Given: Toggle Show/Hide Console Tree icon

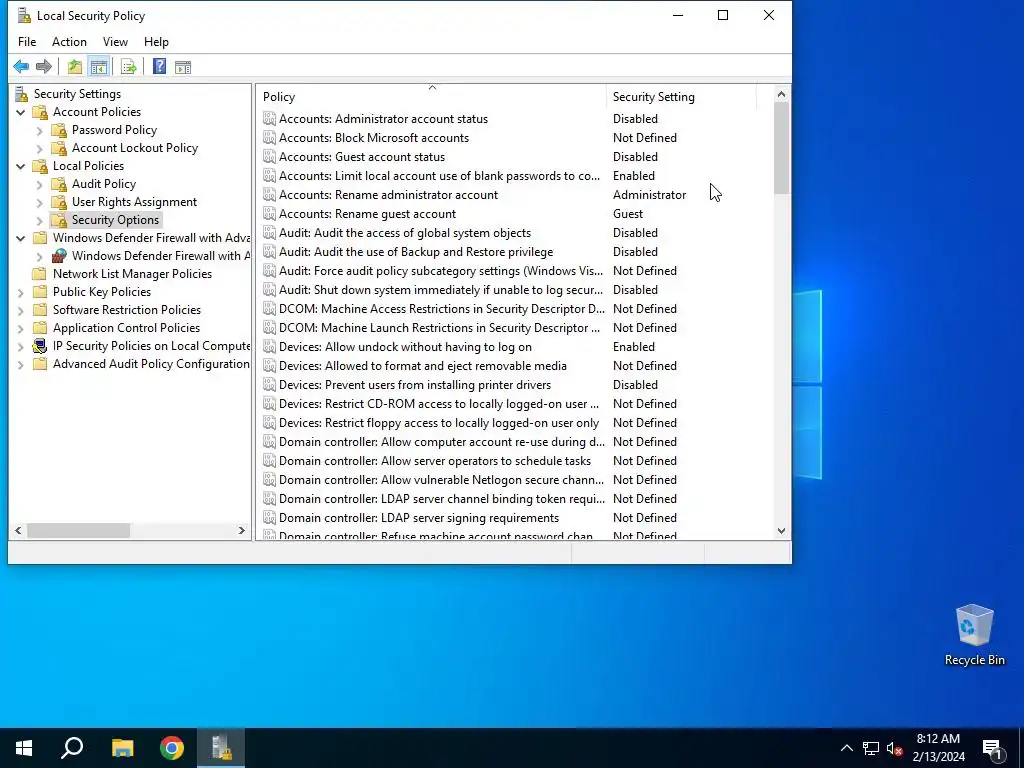Looking at the screenshot, I should pos(99,67).
